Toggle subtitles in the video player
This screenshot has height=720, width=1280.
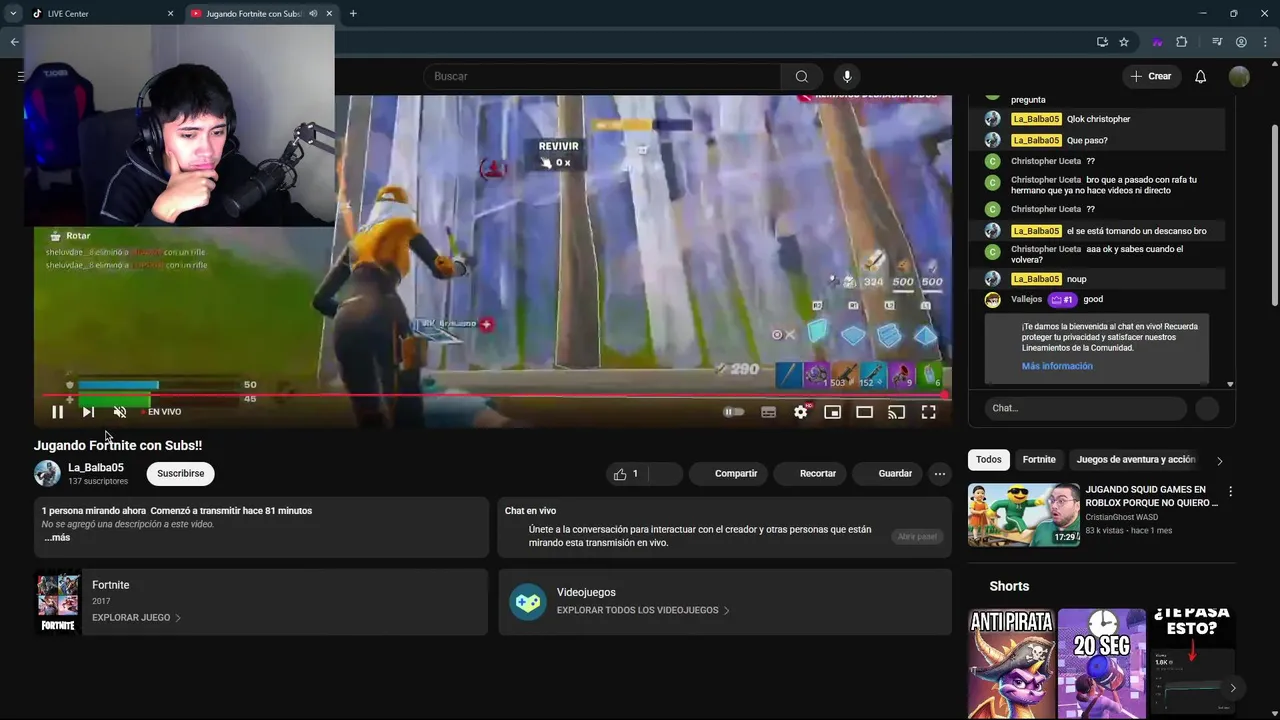[768, 412]
